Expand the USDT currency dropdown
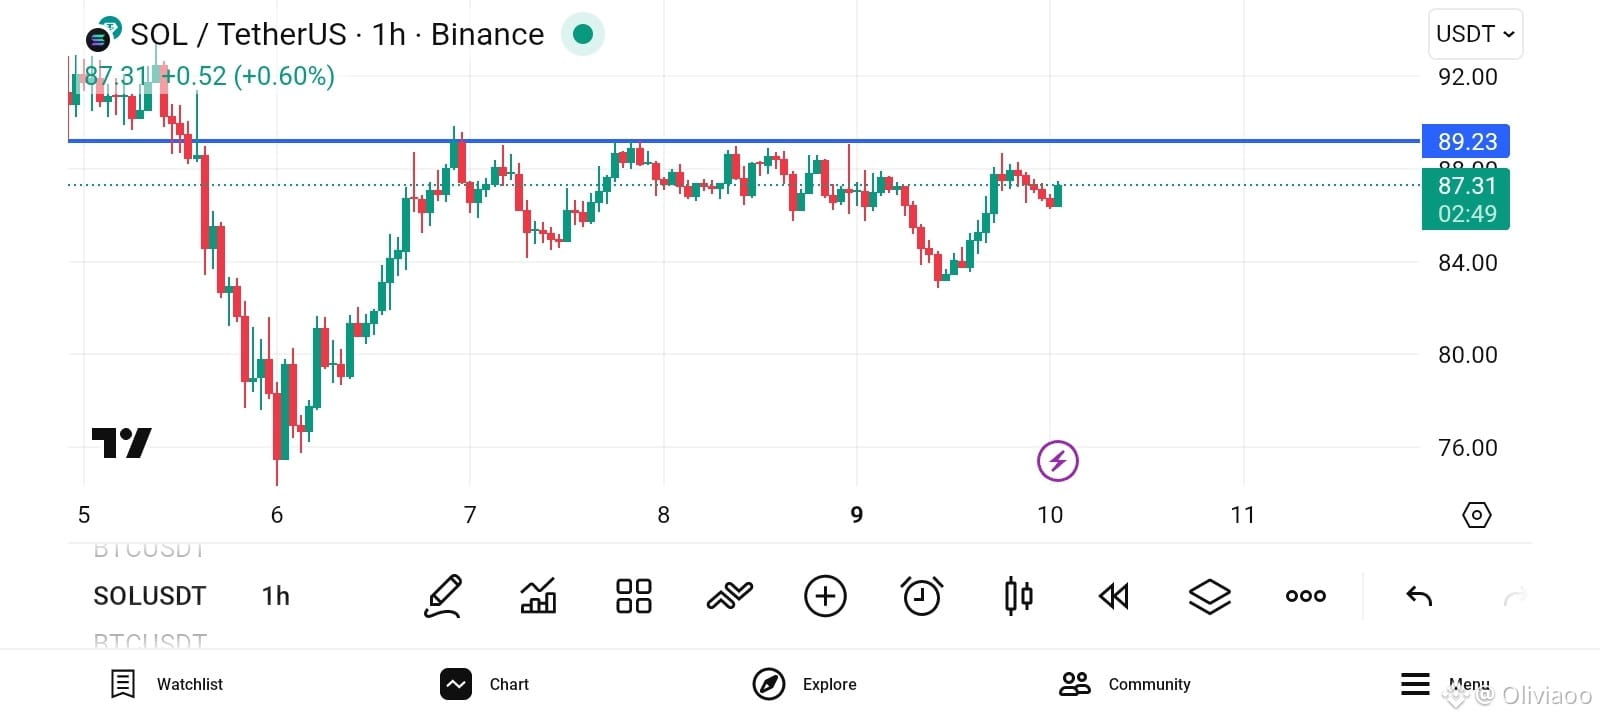 [1476, 34]
